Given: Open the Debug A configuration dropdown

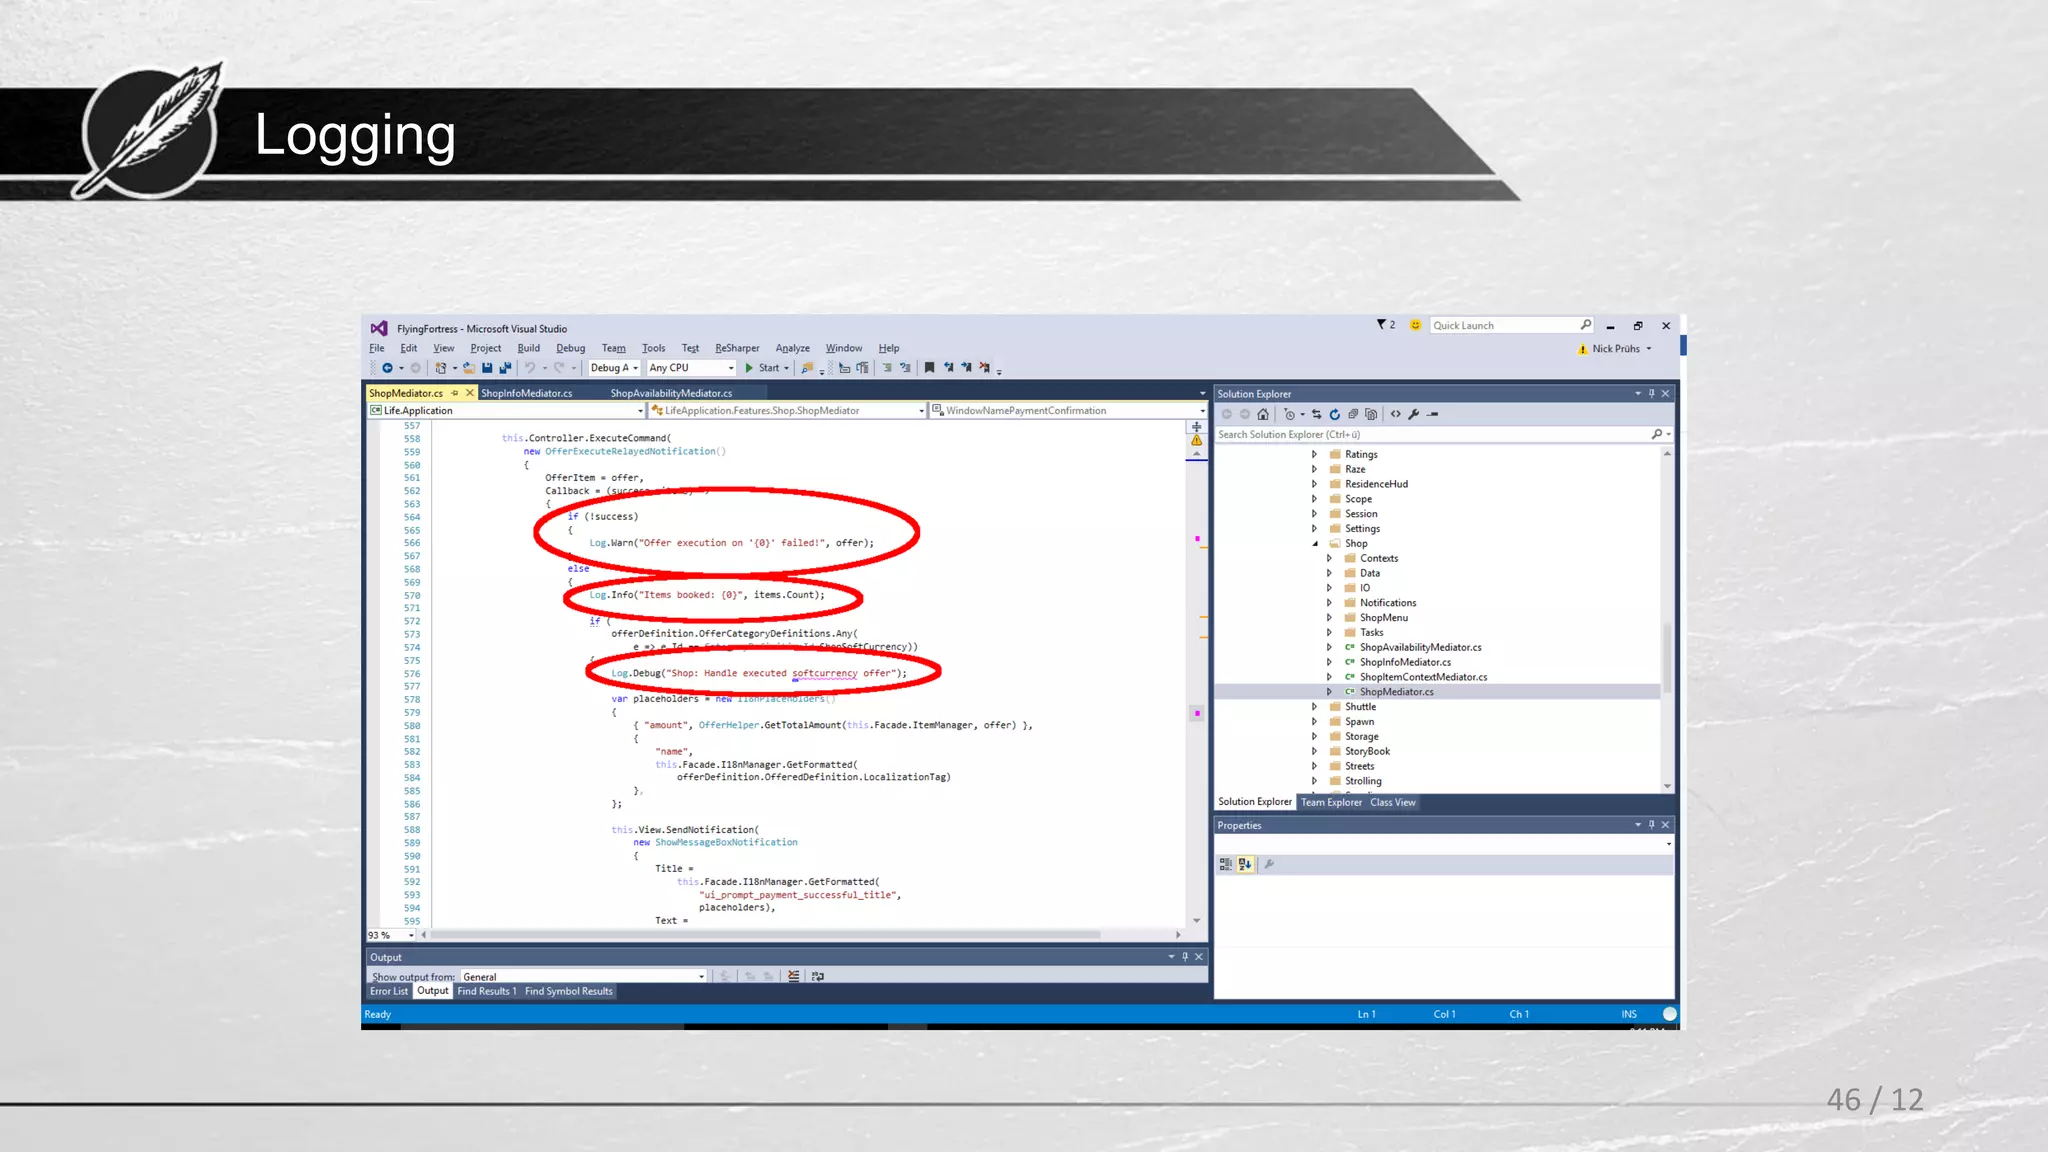Looking at the screenshot, I should click(x=614, y=368).
